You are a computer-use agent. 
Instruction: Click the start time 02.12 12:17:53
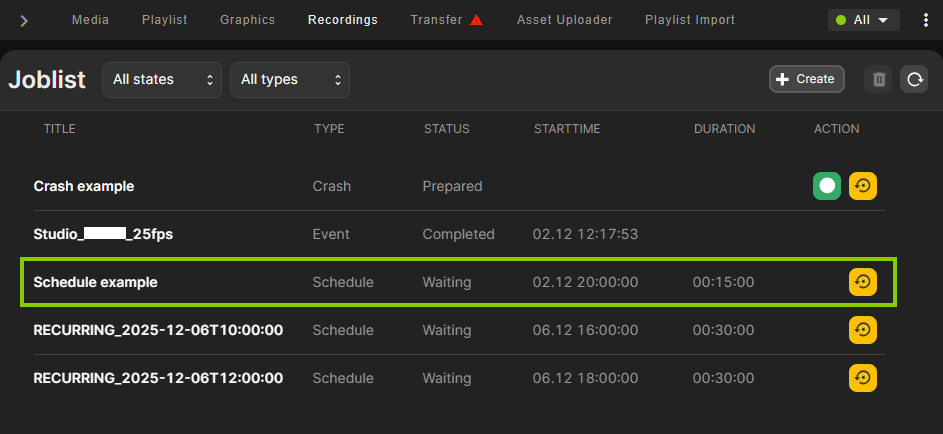pyautogui.click(x=585, y=234)
